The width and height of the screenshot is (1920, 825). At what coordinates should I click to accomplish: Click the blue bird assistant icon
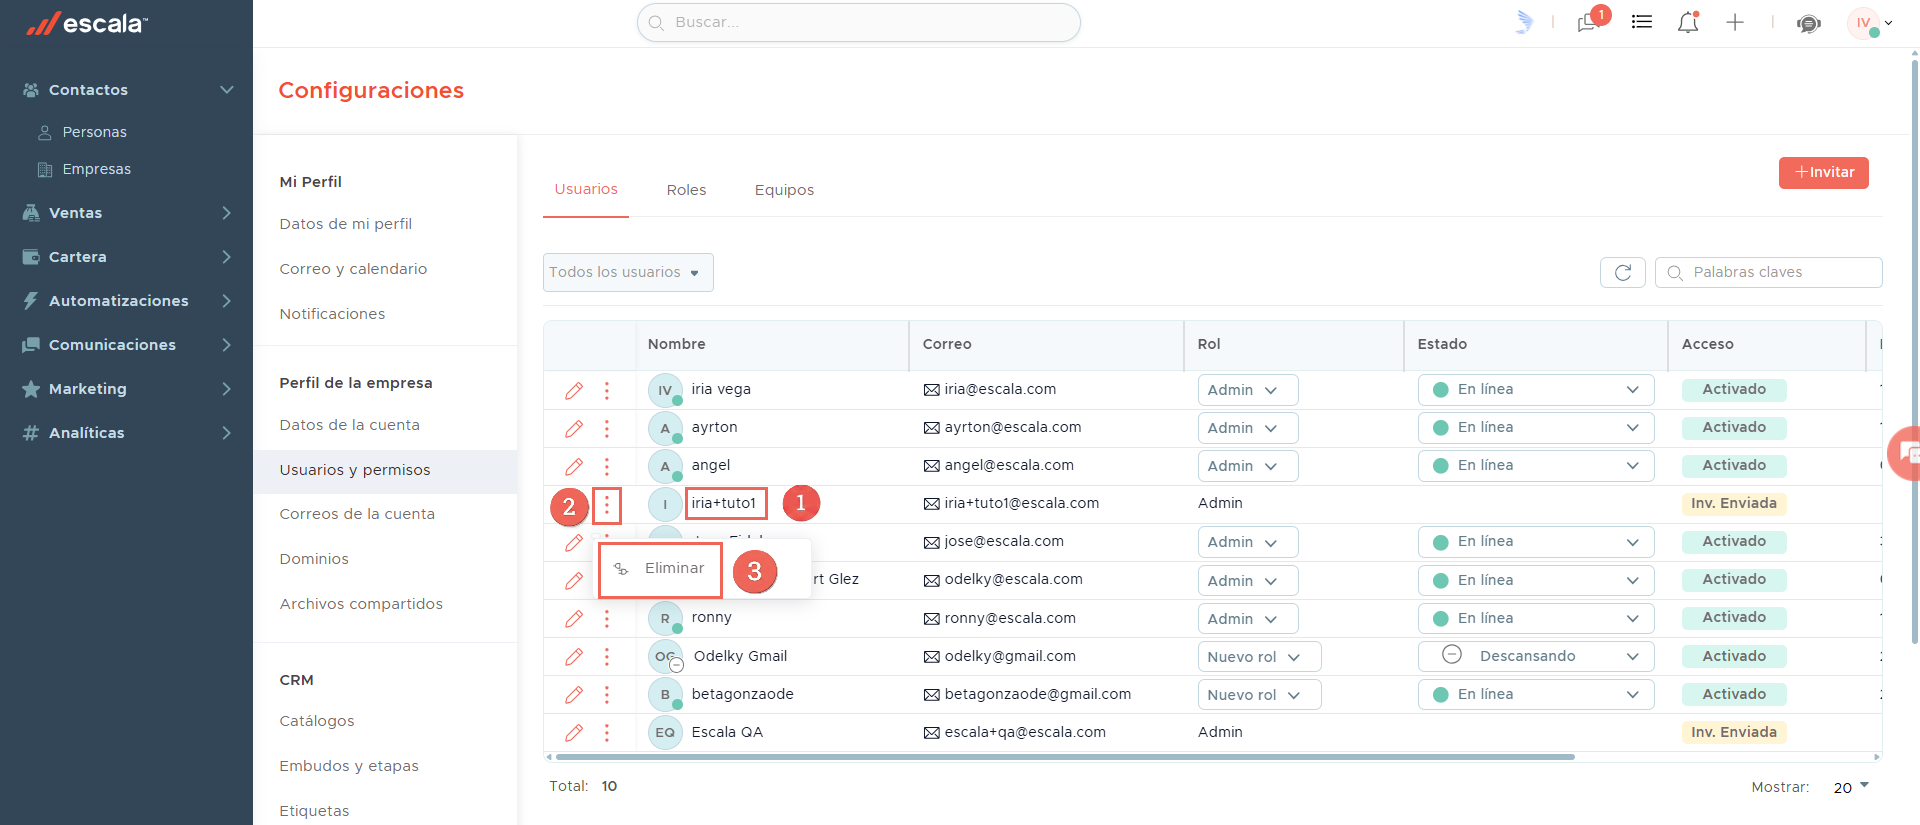point(1523,22)
